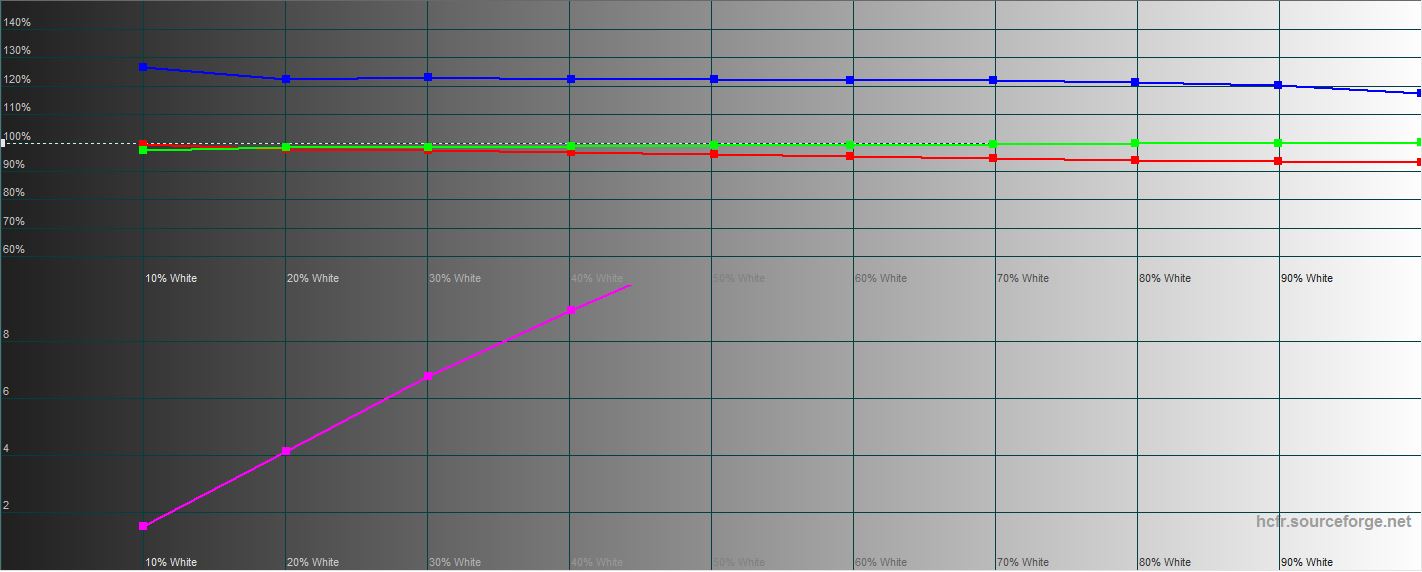Select the red data point at 50% White
Screen dimensions: 1422x572
click(x=714, y=154)
